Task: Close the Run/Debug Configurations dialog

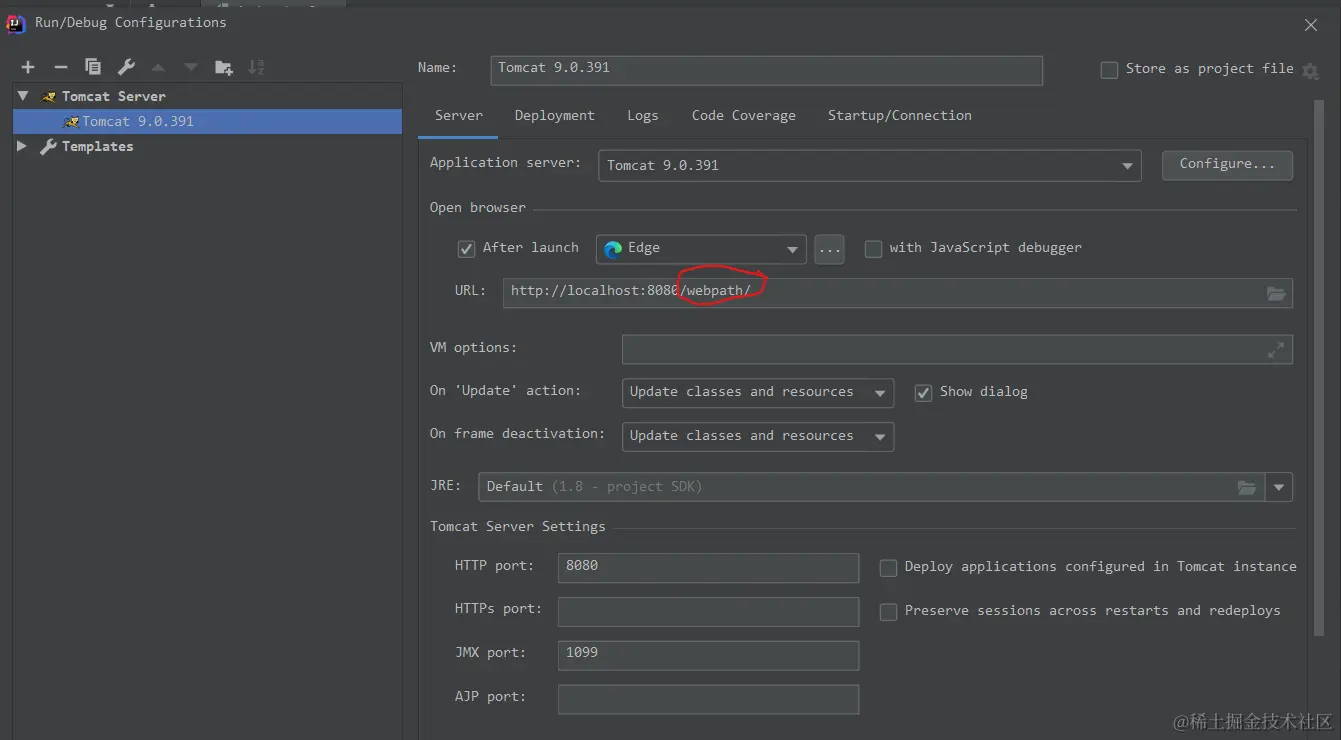Action: [x=1311, y=25]
